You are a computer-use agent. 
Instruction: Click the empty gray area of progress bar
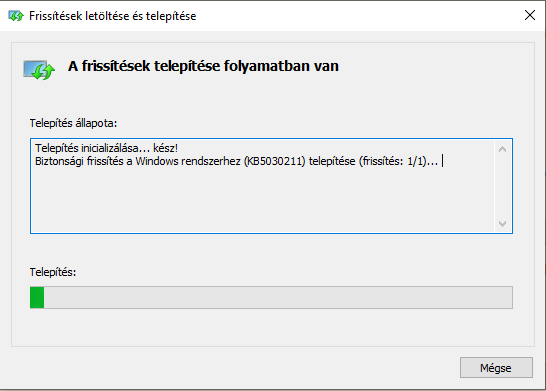(x=278, y=297)
